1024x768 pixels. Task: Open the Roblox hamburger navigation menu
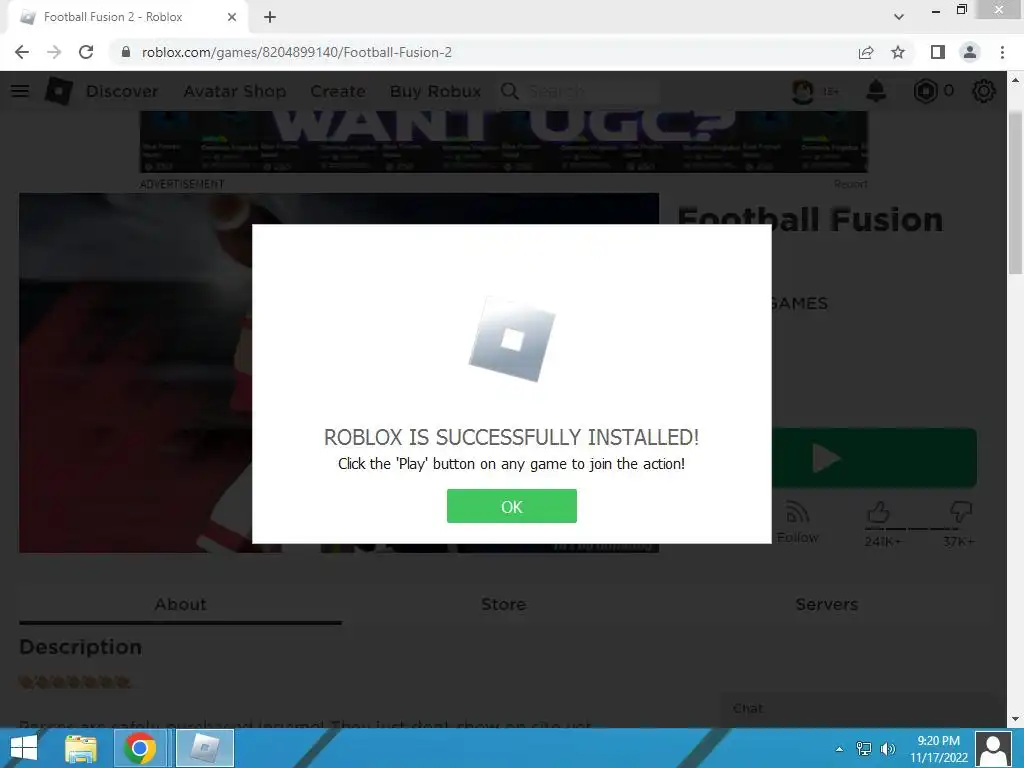pyautogui.click(x=20, y=91)
